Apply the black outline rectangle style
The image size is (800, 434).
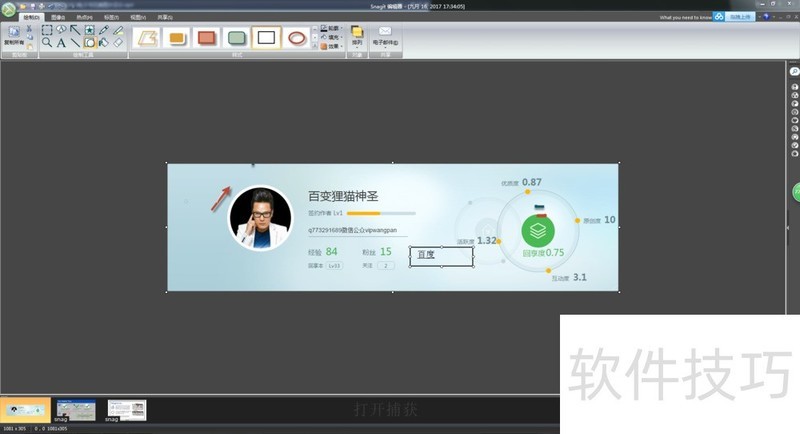click(266, 38)
